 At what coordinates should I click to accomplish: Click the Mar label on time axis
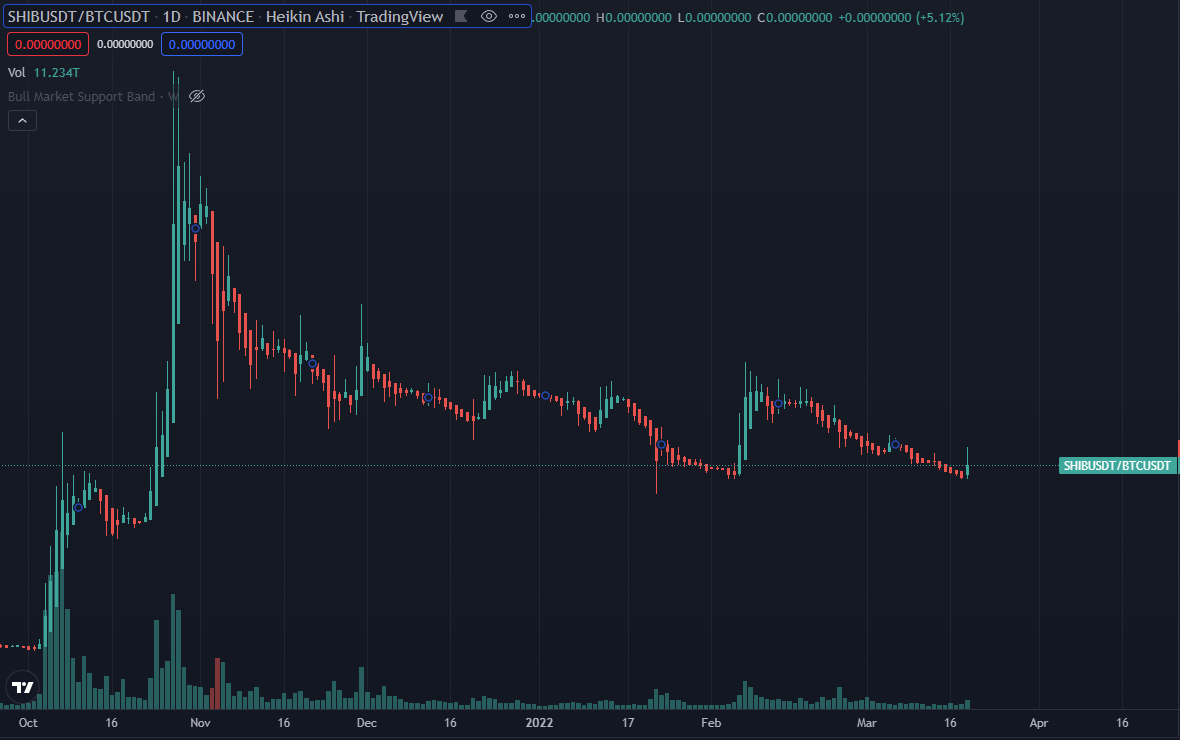pyautogui.click(x=866, y=723)
